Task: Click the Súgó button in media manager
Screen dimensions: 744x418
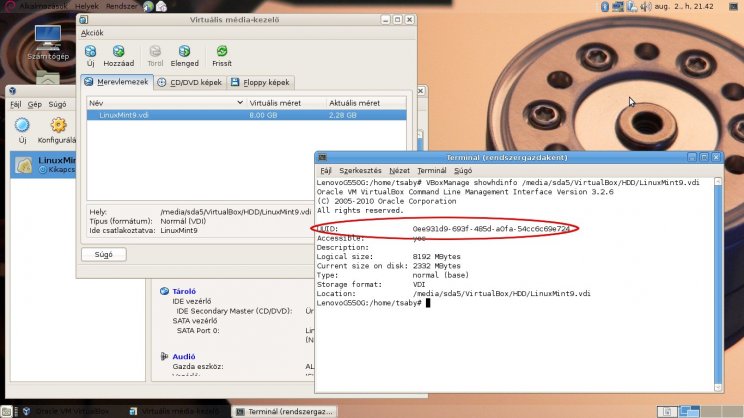Action: tap(103, 254)
